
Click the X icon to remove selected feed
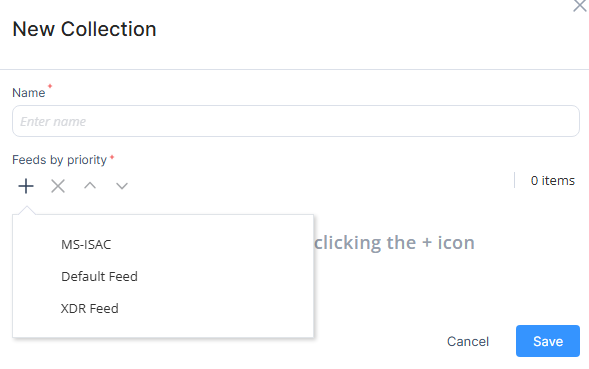click(58, 186)
